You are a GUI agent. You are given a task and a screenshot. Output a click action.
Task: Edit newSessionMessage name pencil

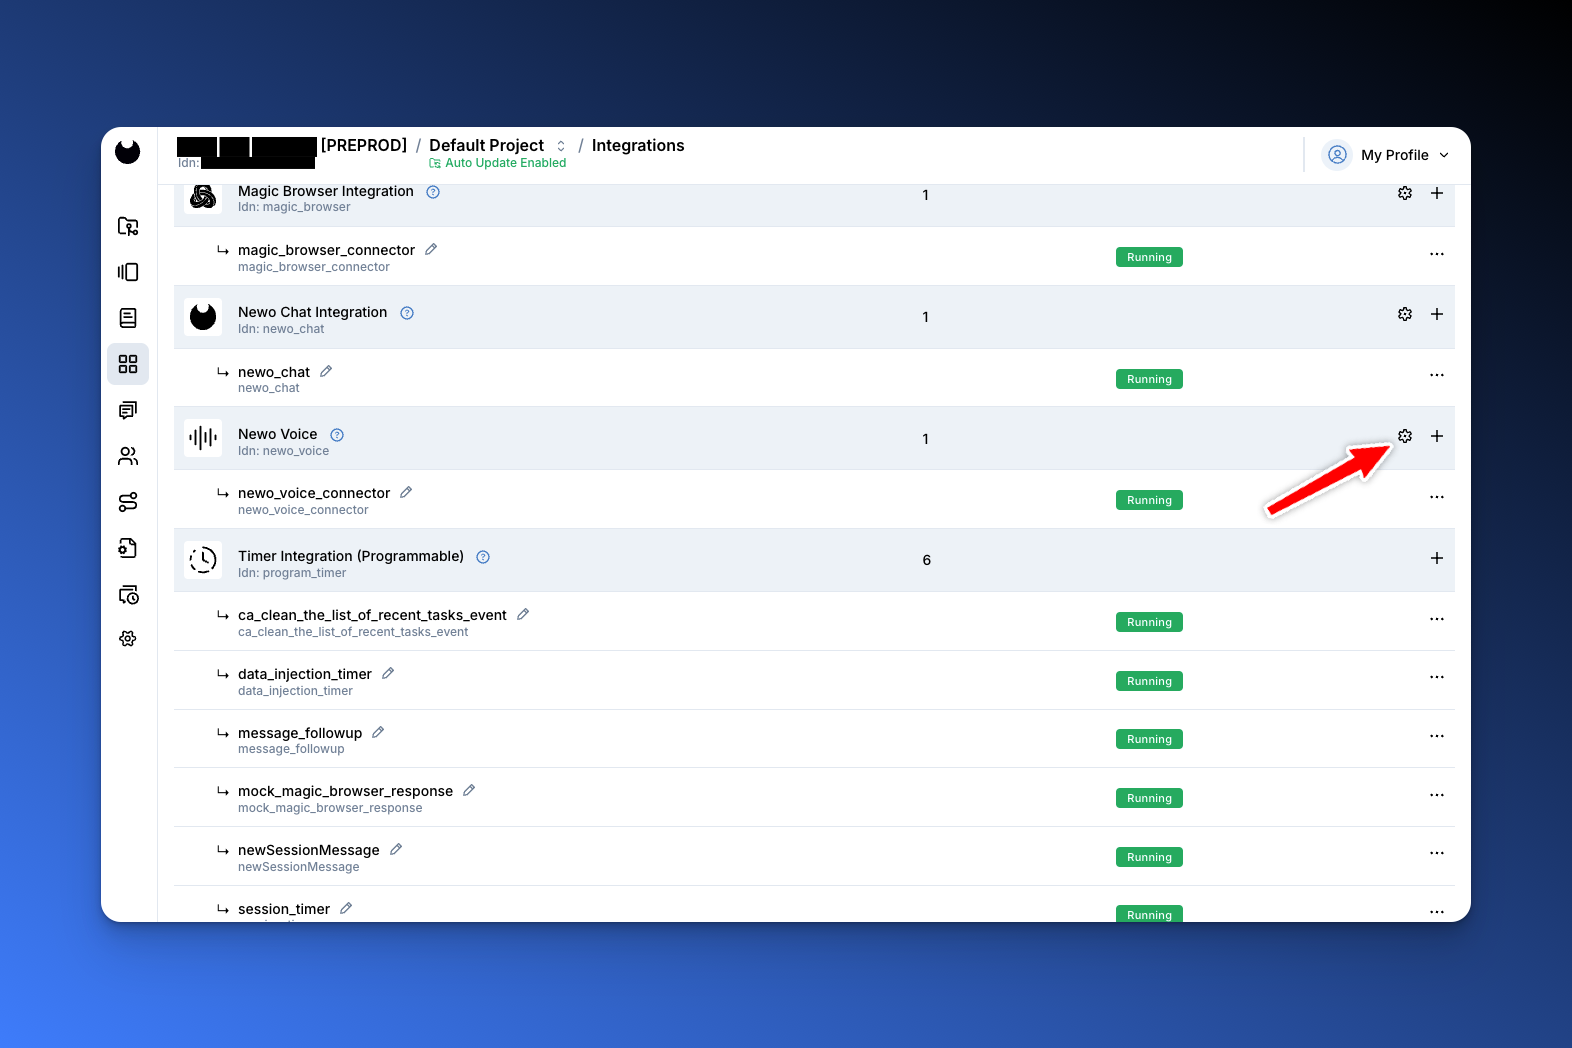pos(396,849)
